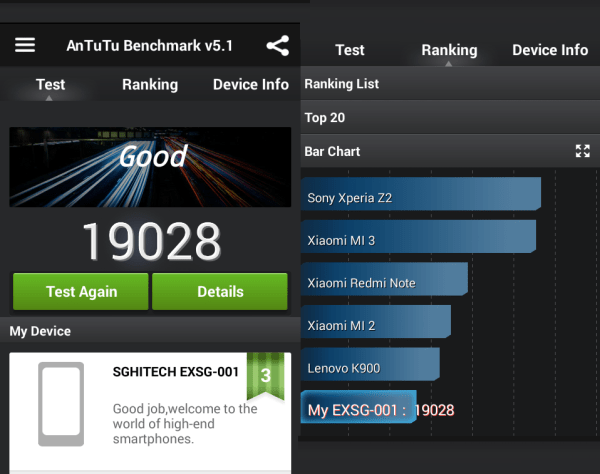Screen dimensions: 600x474
Task: Tap the green rank 3 ribbon badge
Action: coord(266,376)
